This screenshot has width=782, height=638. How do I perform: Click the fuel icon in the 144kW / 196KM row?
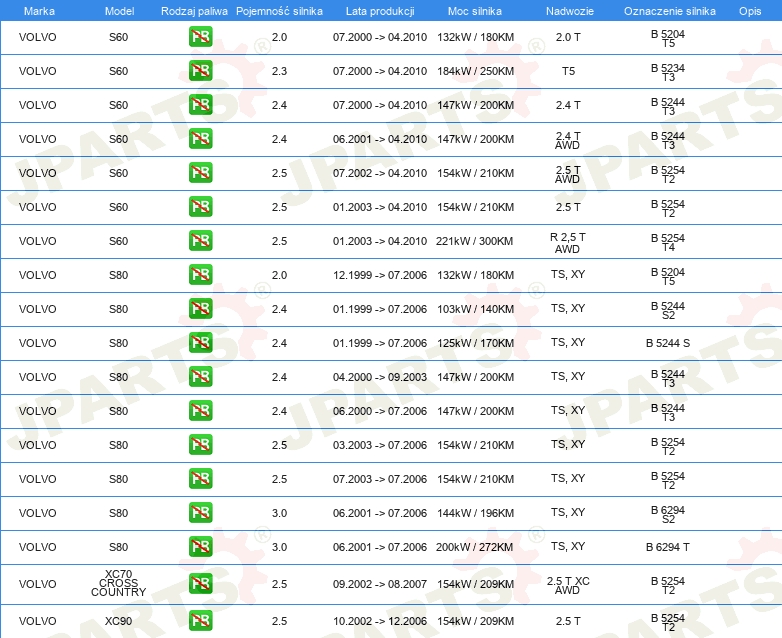pos(200,512)
